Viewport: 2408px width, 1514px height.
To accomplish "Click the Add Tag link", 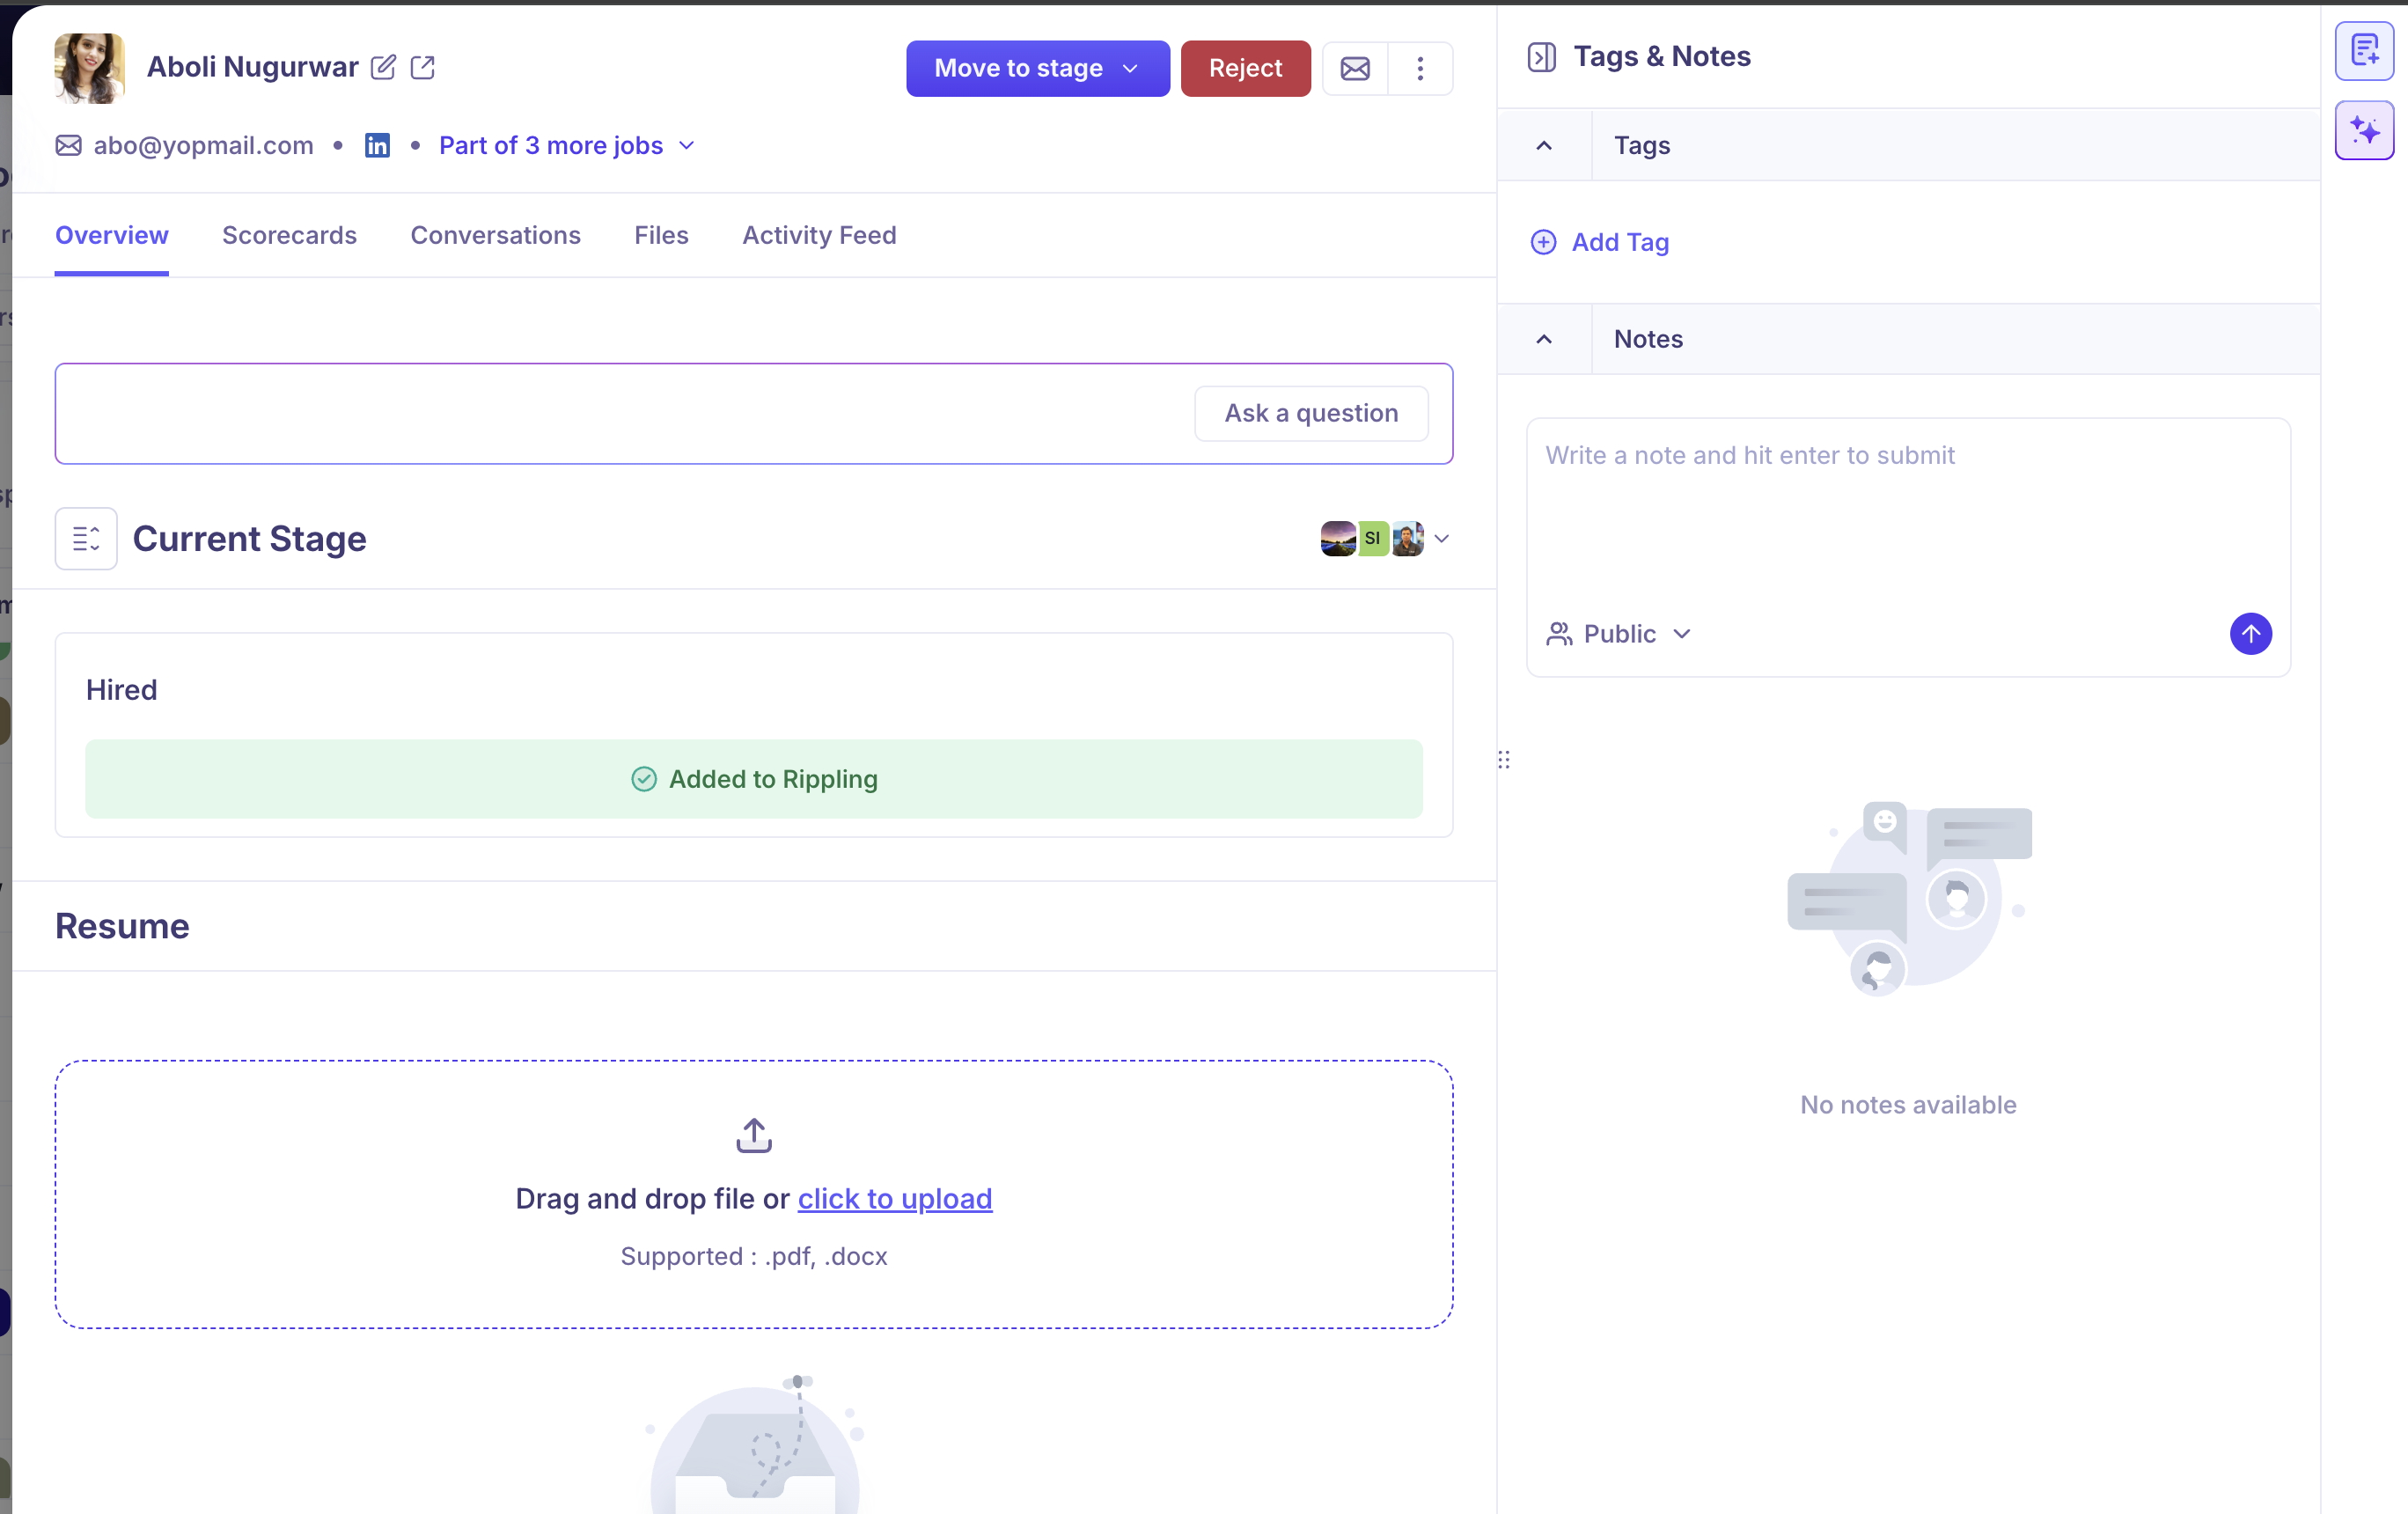I will pos(1620,242).
